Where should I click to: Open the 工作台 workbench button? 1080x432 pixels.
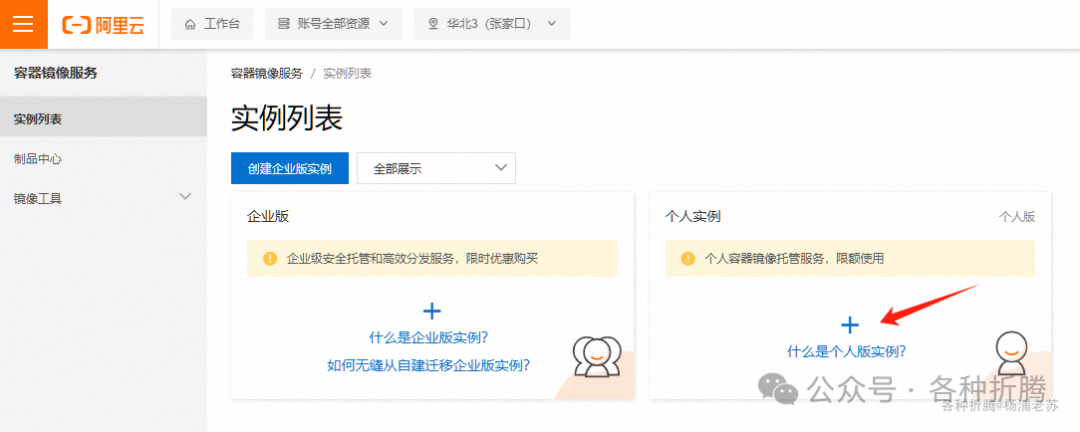213,24
